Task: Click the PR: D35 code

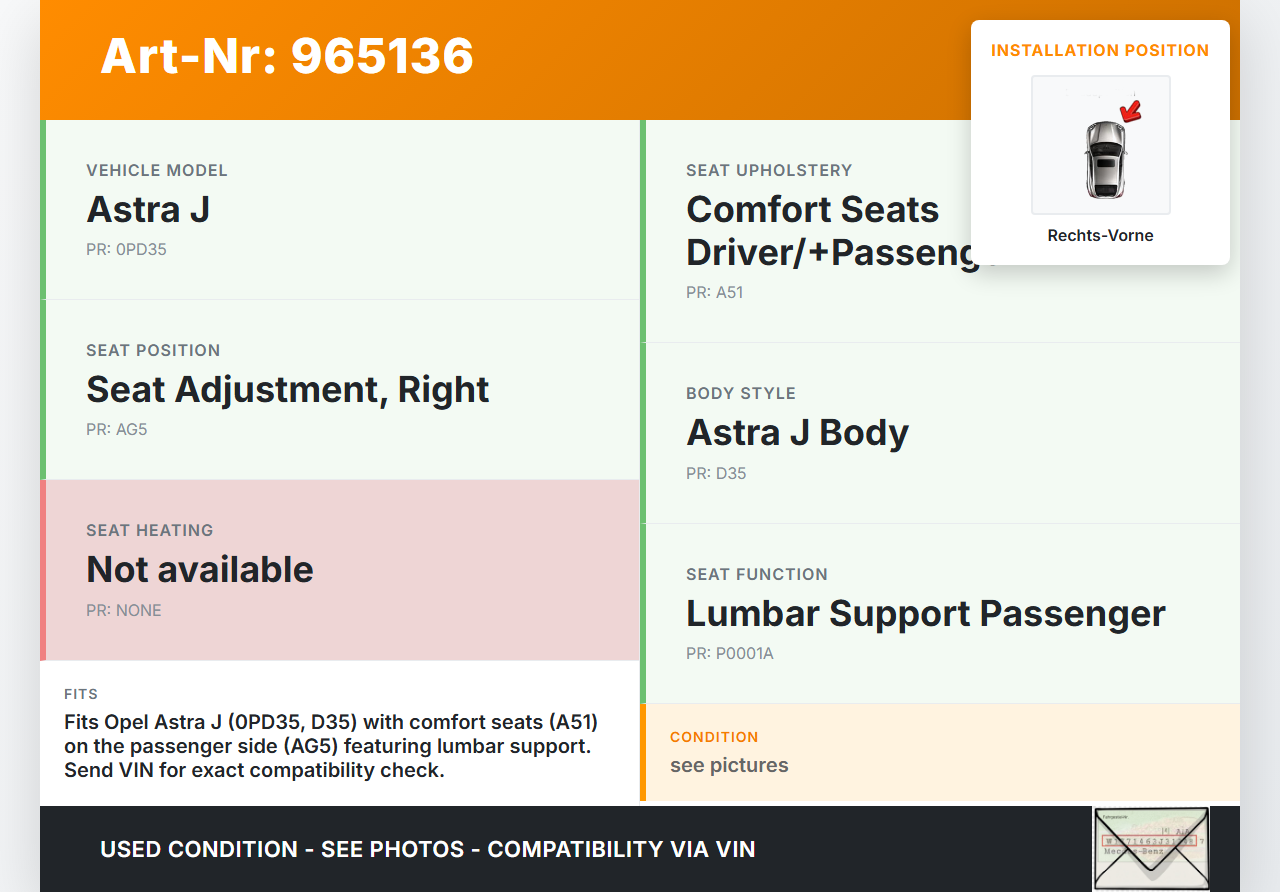Action: point(716,474)
